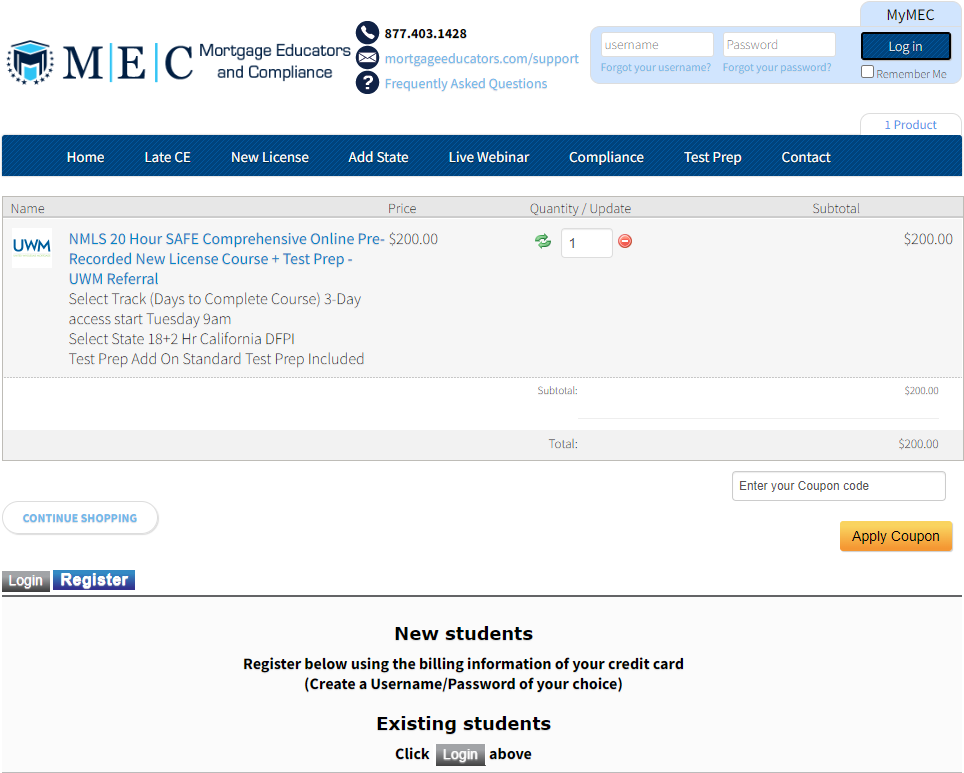Open the Late CE menu
The width and height of the screenshot is (964, 773).
coord(167,157)
